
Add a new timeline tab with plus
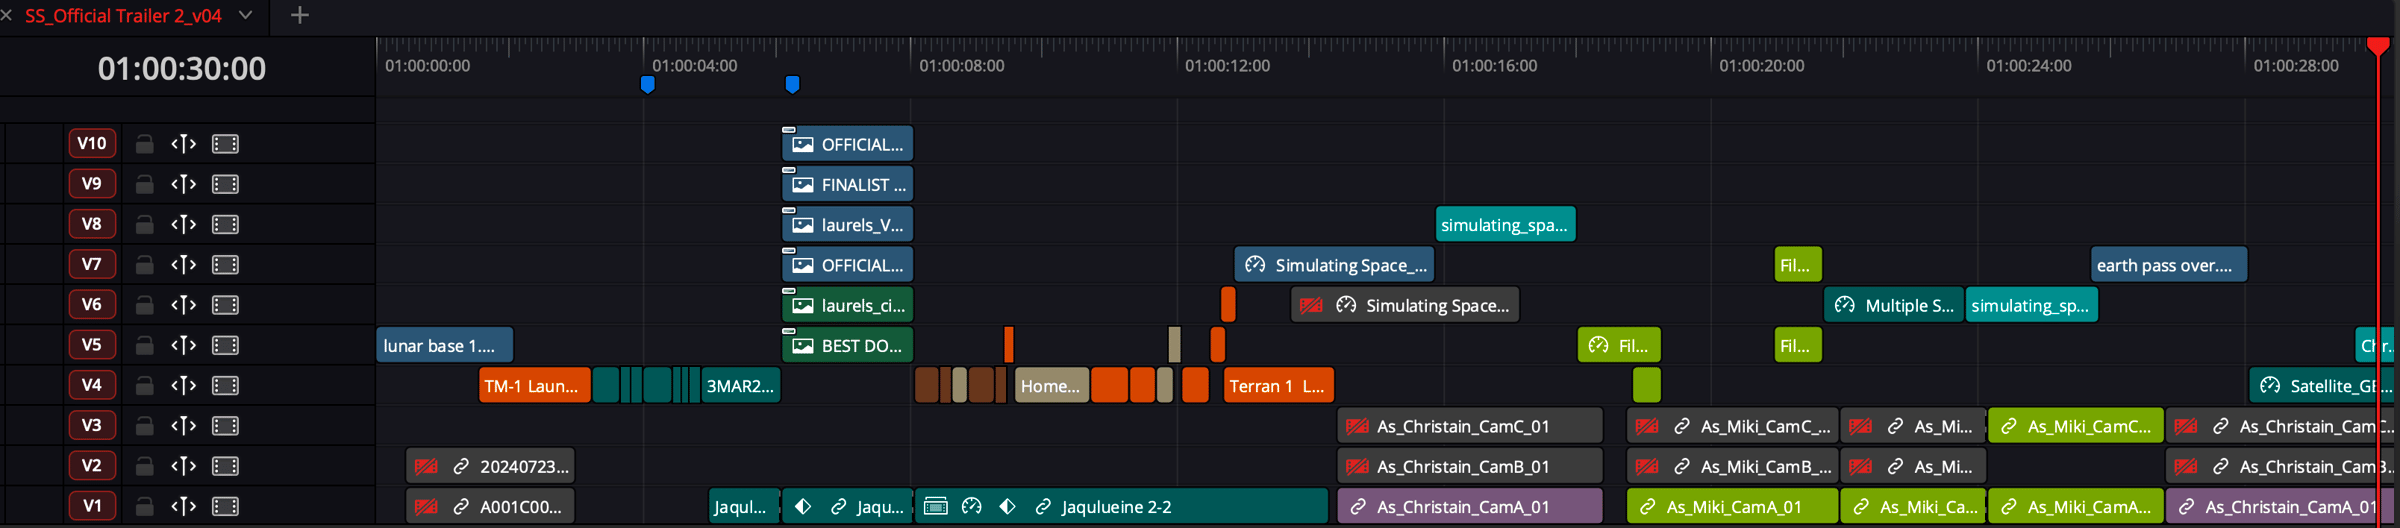tap(299, 16)
